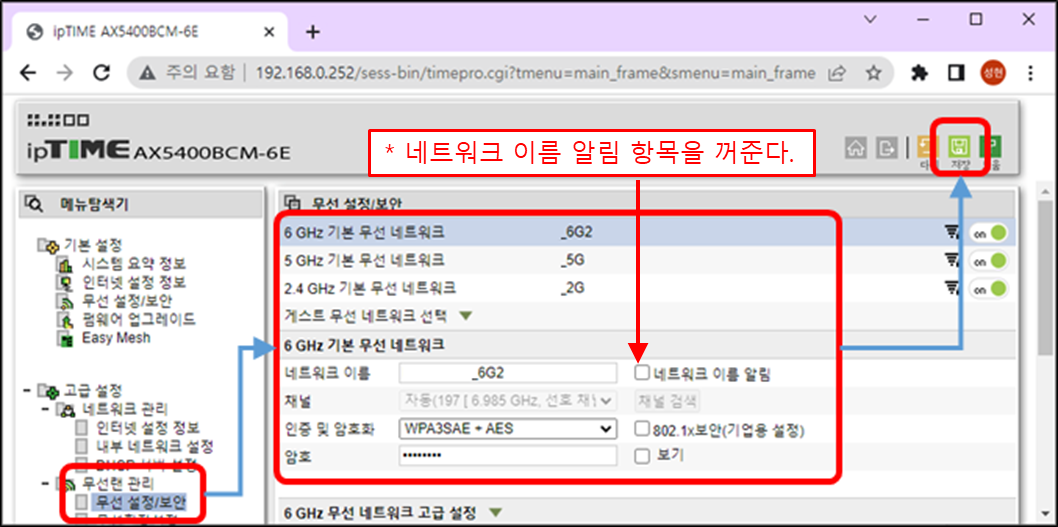Open the Chrome profile avatar
The height and width of the screenshot is (527, 1058).
click(x=993, y=73)
